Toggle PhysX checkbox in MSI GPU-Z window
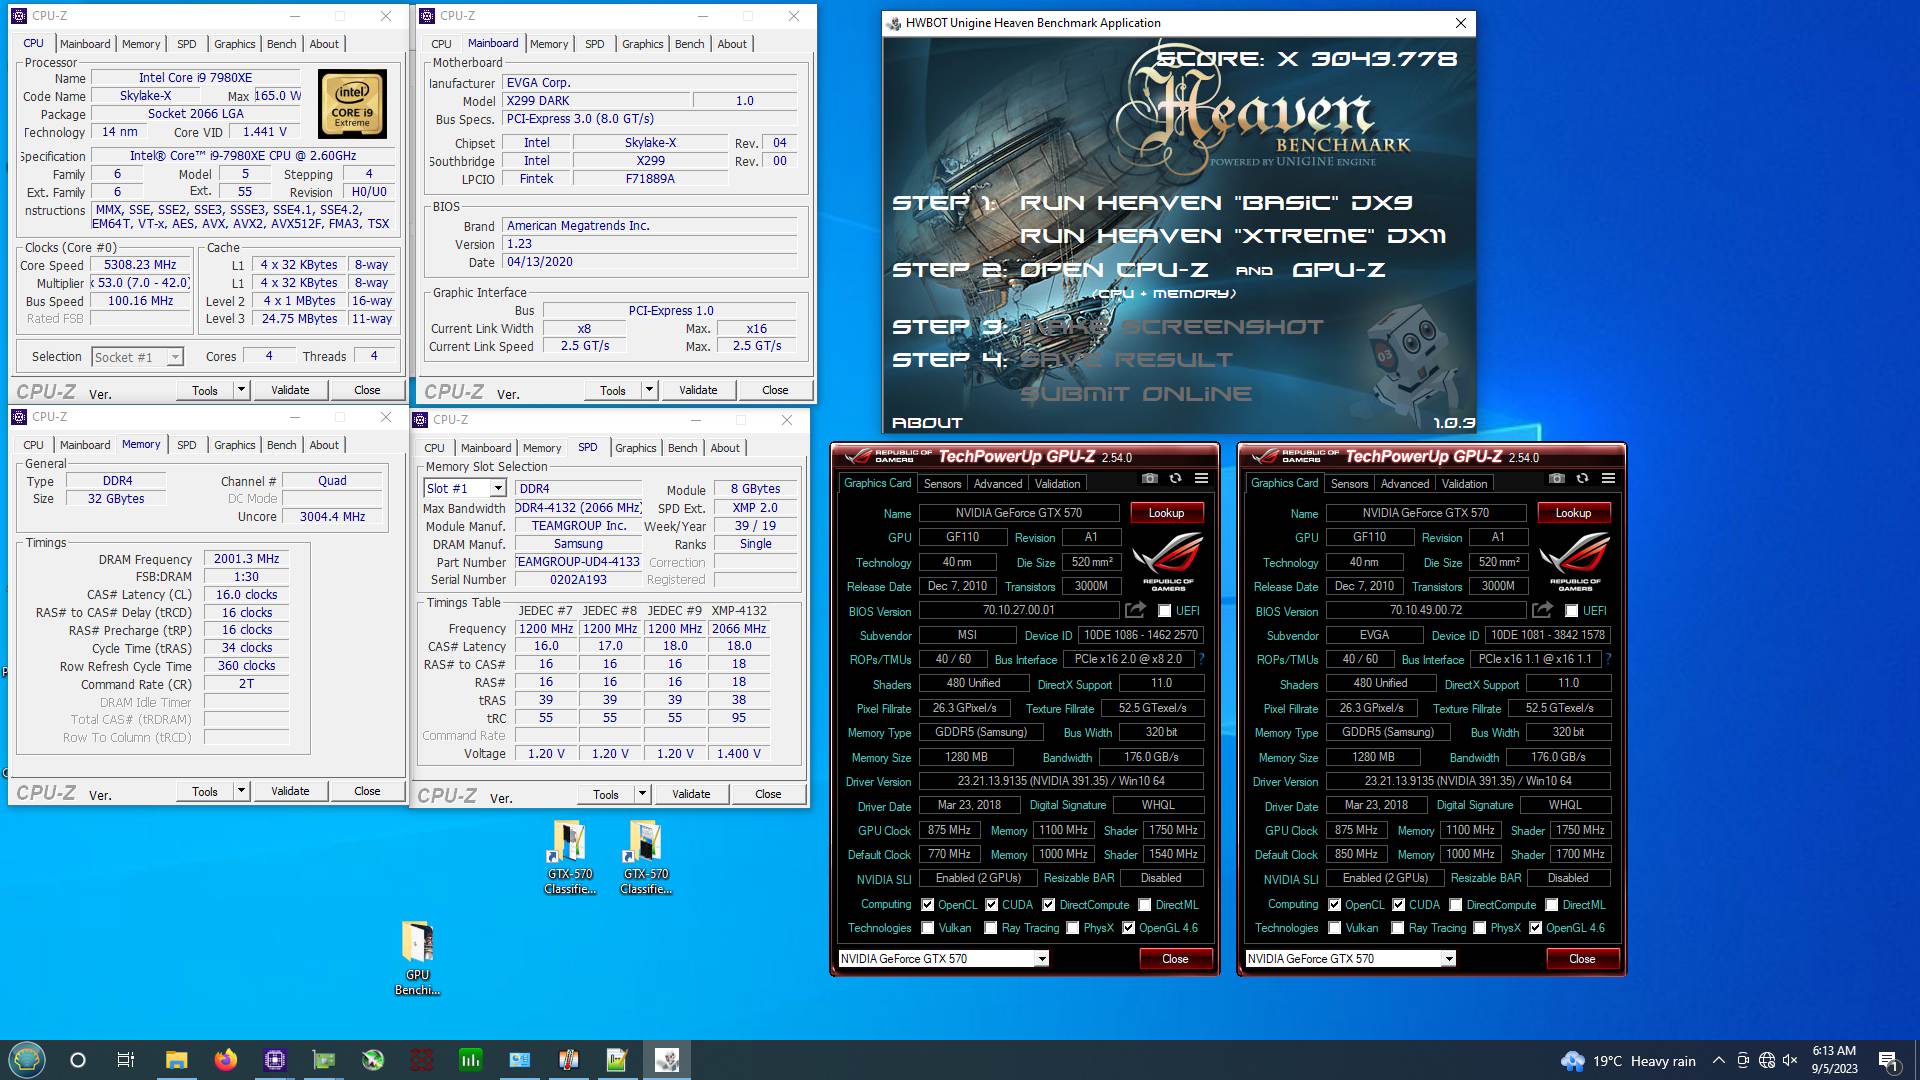The image size is (1920, 1080). click(1072, 928)
